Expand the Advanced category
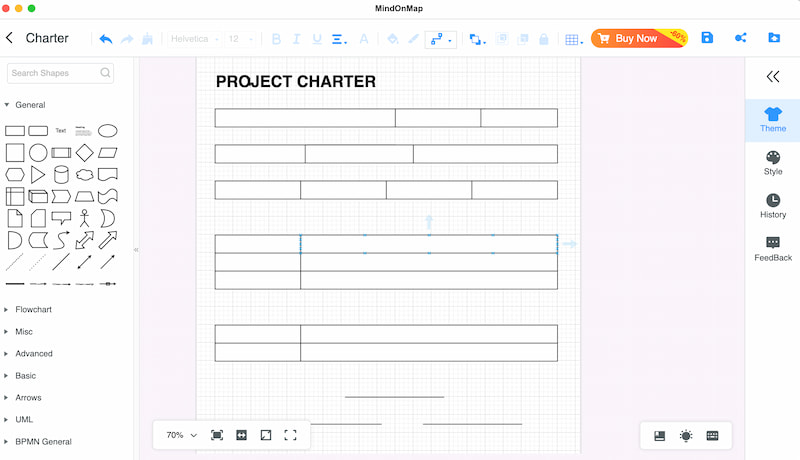800x460 pixels. [29, 353]
